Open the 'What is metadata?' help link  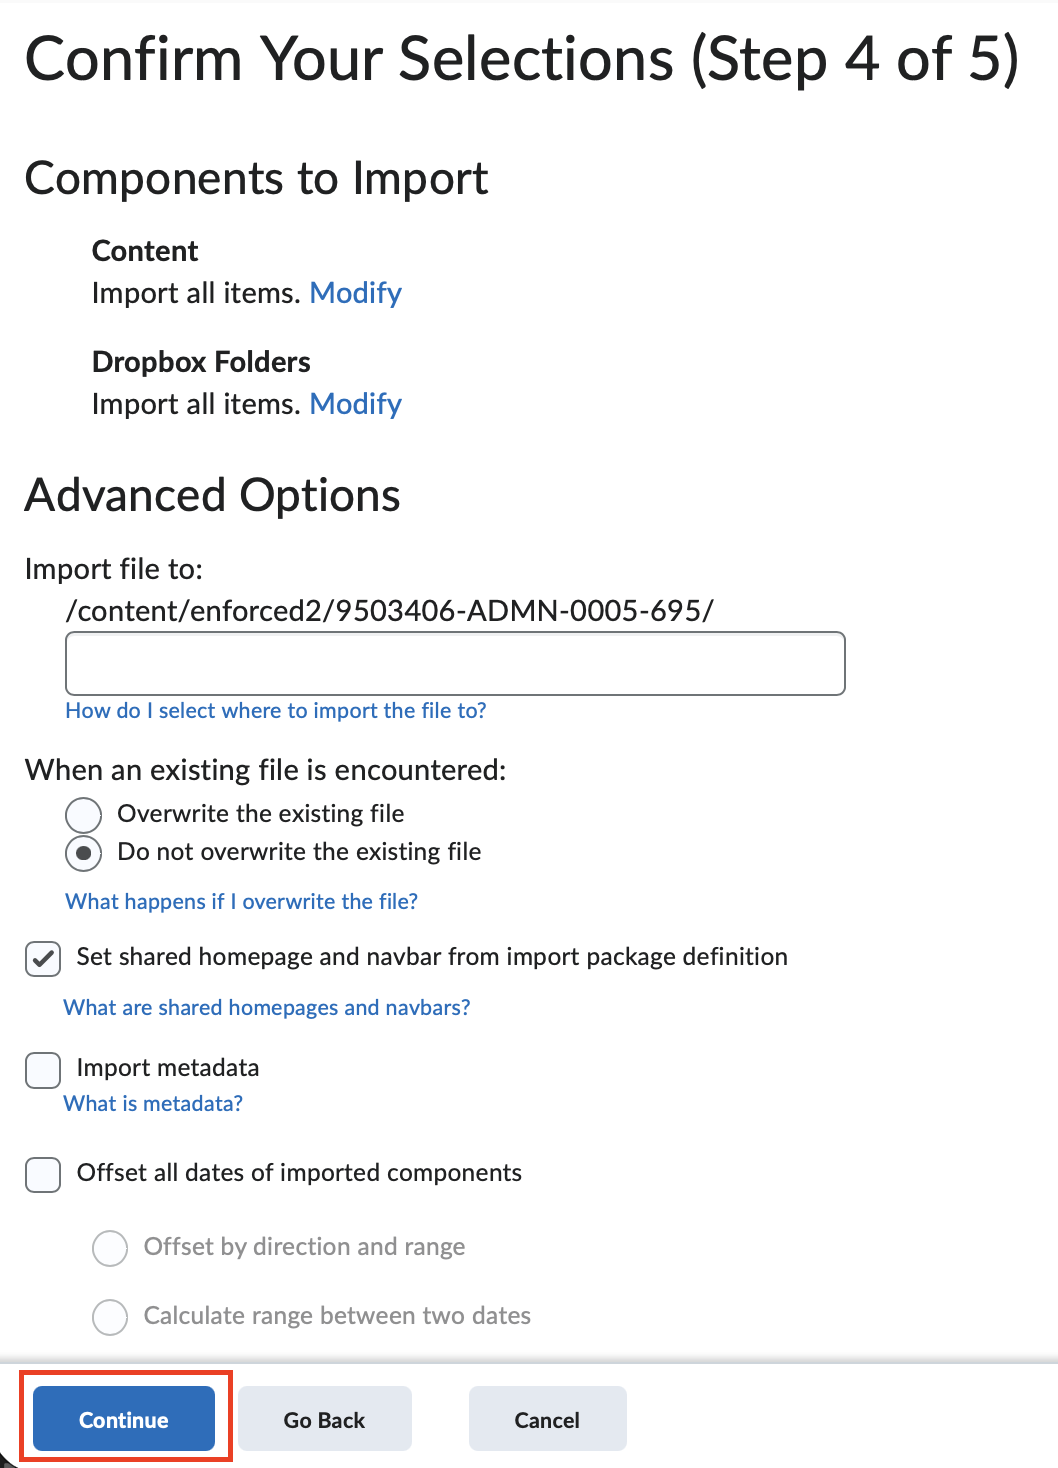pos(152,1103)
